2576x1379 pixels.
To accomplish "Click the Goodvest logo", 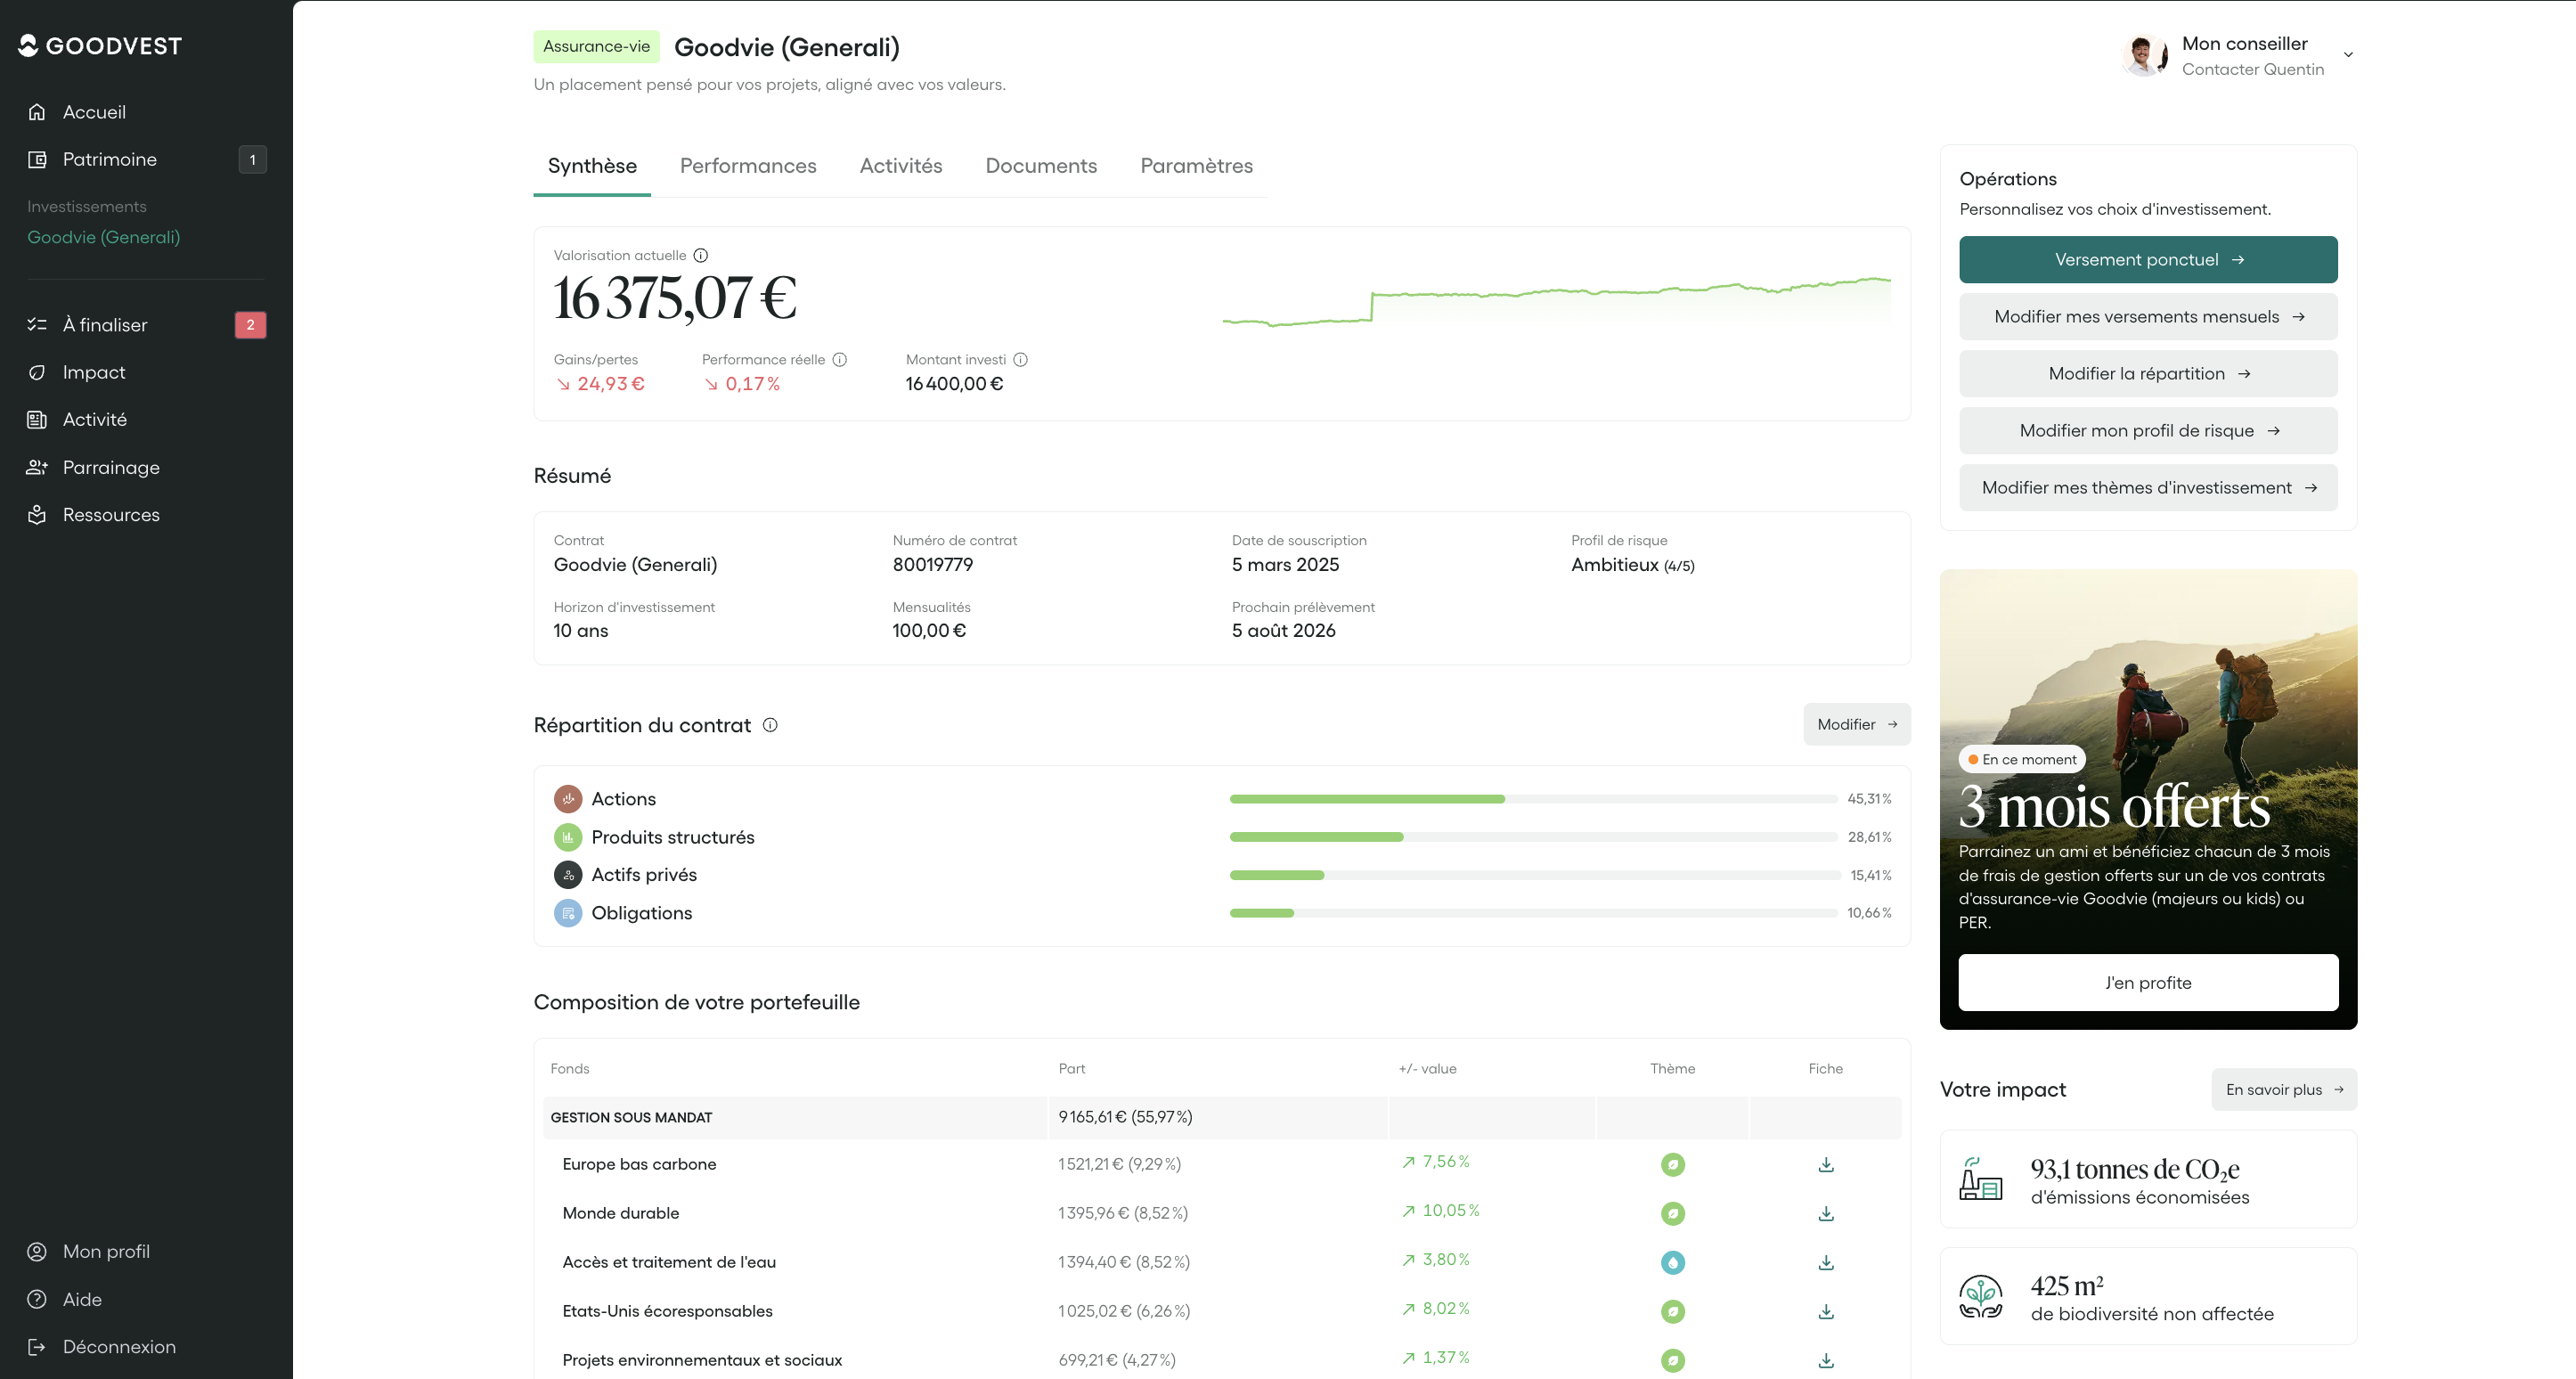I will (100, 46).
